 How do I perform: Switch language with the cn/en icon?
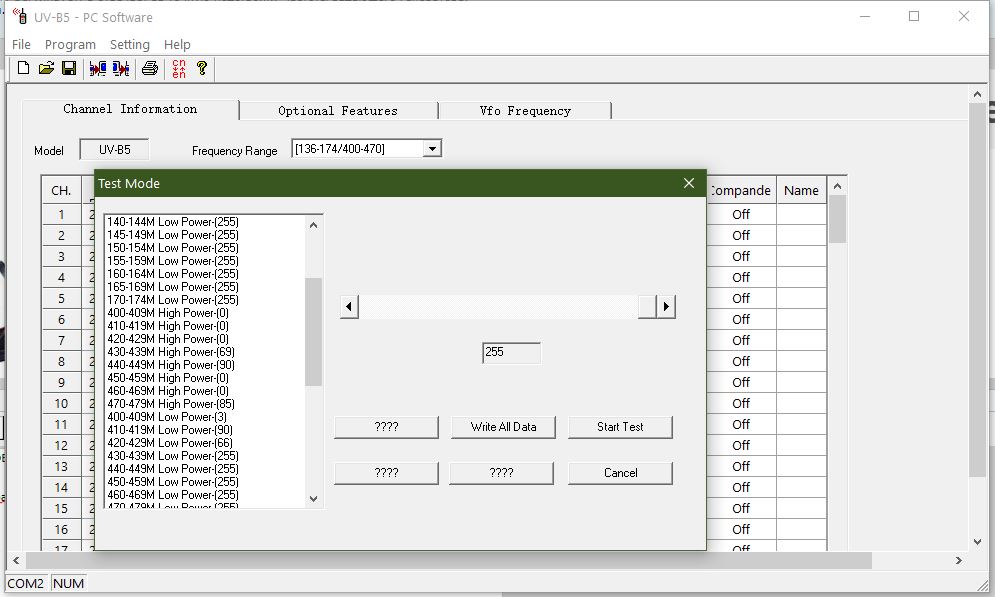pyautogui.click(x=179, y=69)
